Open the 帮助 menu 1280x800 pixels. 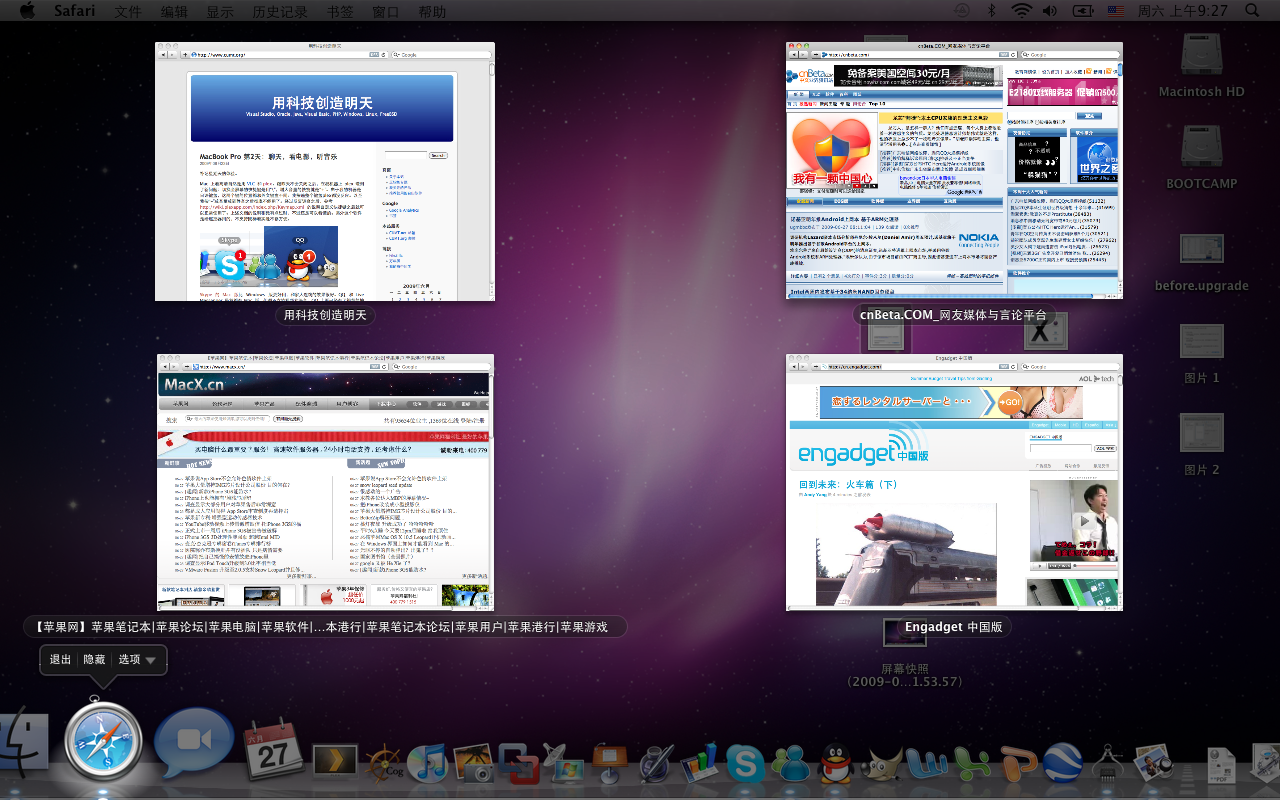(432, 11)
